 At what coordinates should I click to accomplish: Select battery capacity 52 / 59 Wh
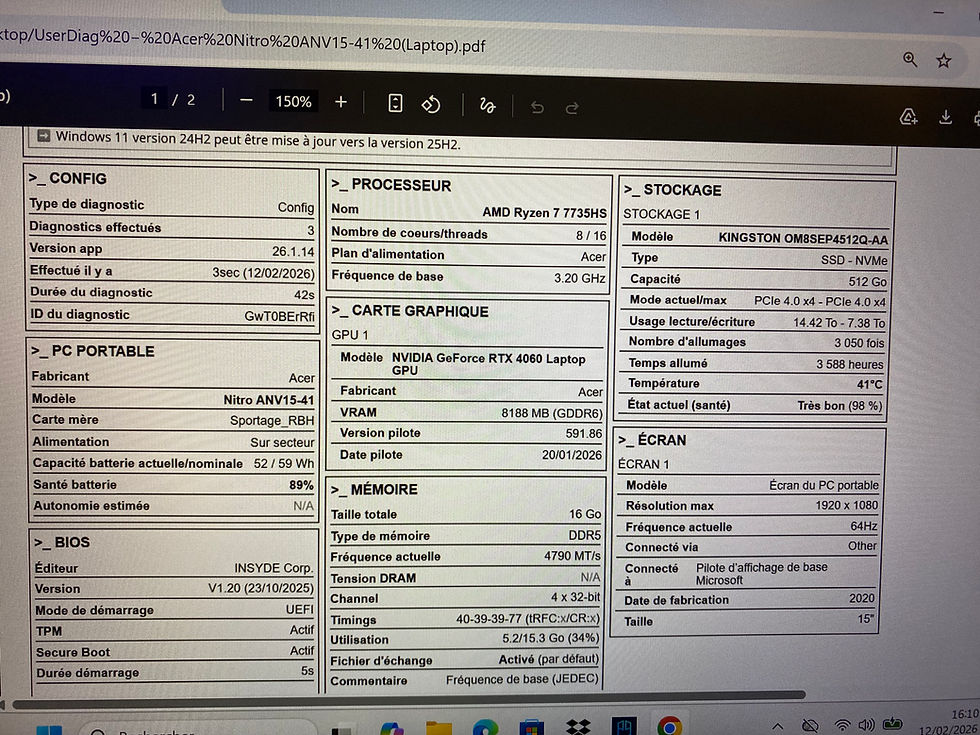pos(284,464)
